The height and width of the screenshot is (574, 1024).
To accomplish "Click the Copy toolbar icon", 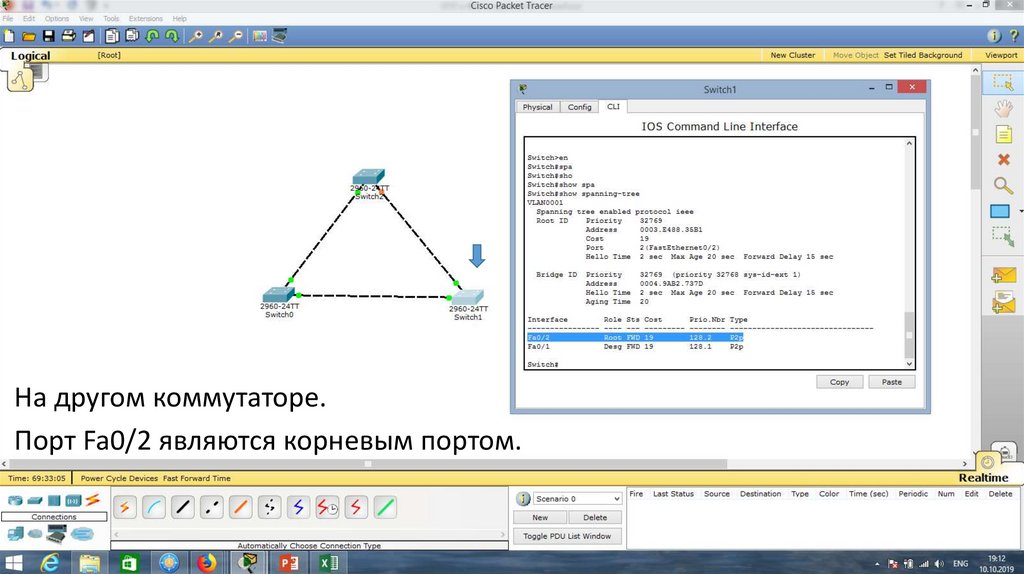I will tap(112, 36).
